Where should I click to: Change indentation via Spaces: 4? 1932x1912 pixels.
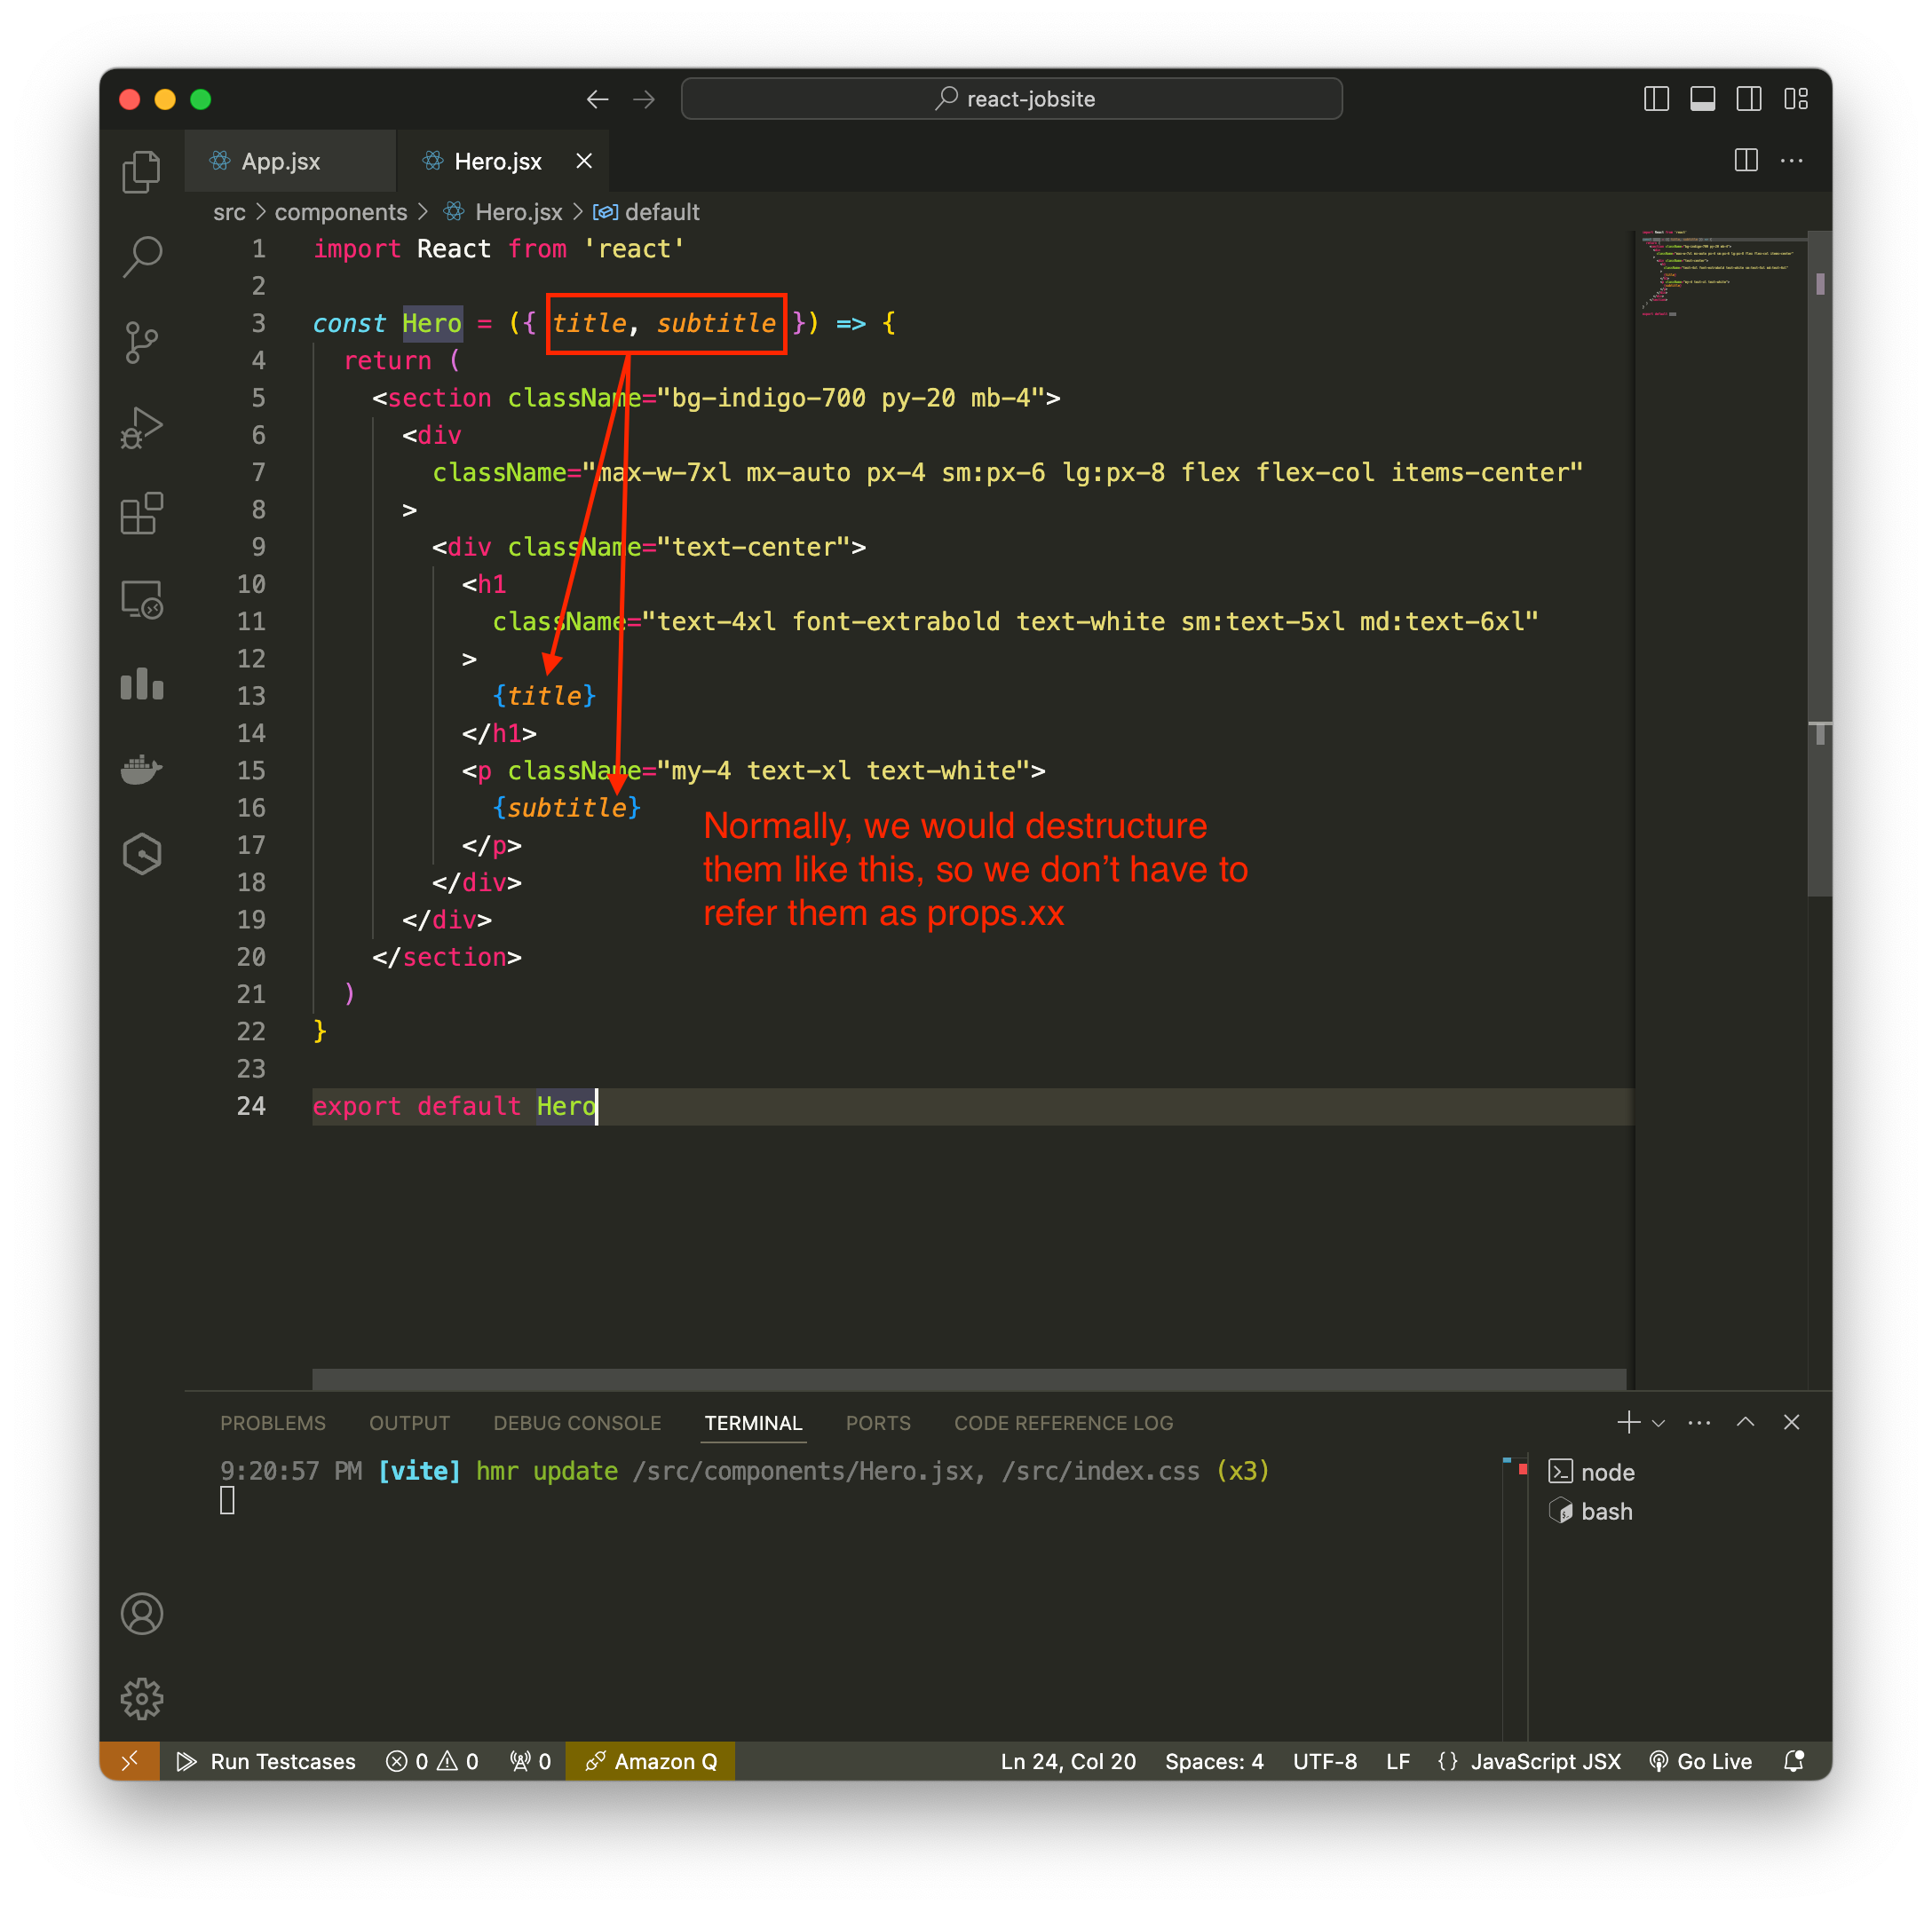1214,1761
